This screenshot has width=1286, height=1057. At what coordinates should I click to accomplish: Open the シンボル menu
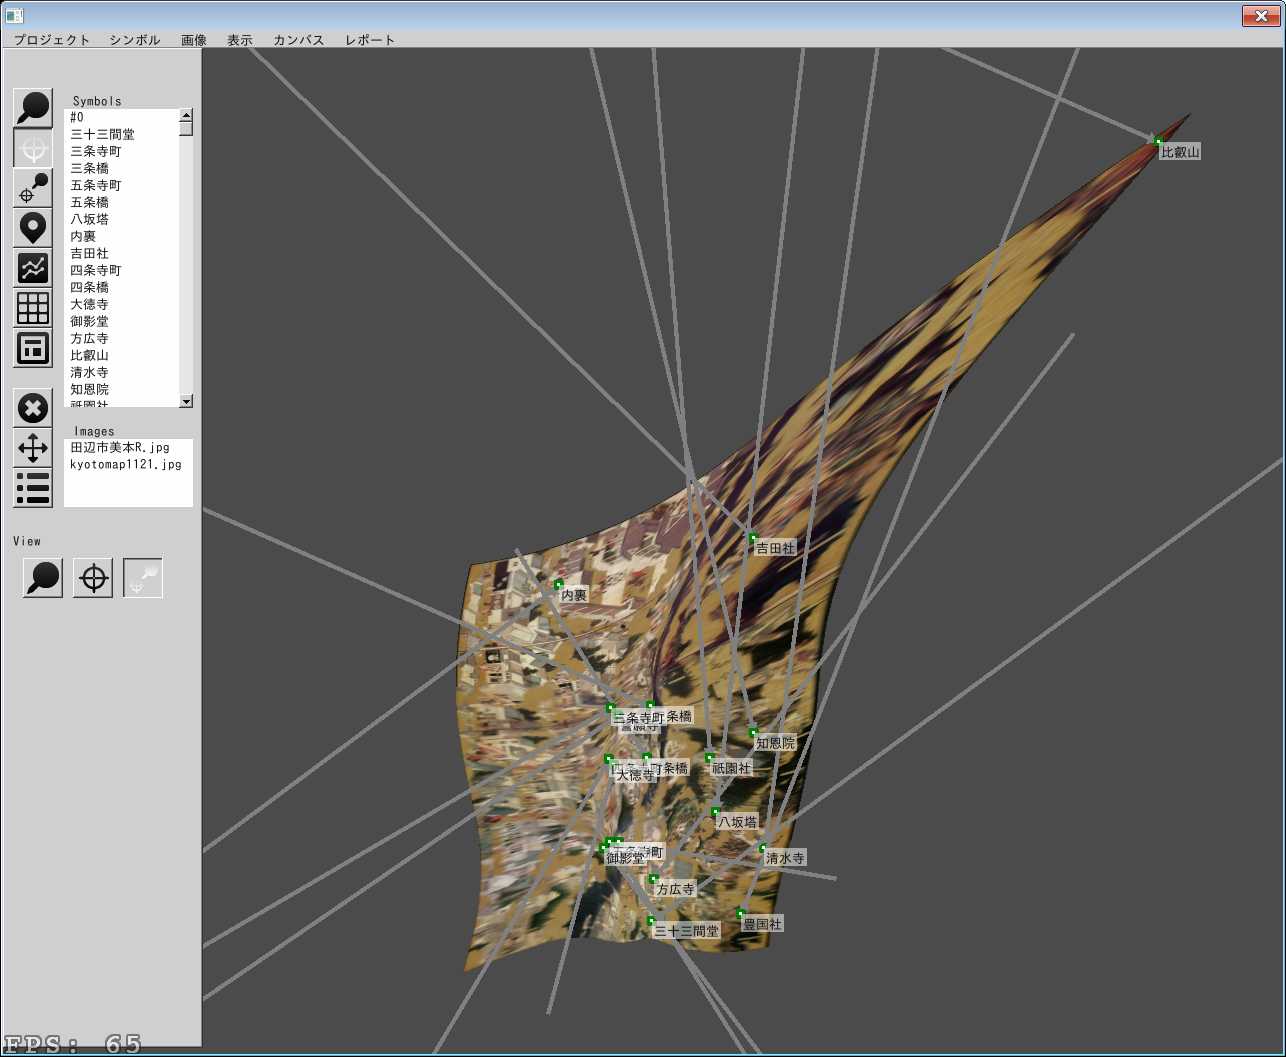click(x=135, y=40)
